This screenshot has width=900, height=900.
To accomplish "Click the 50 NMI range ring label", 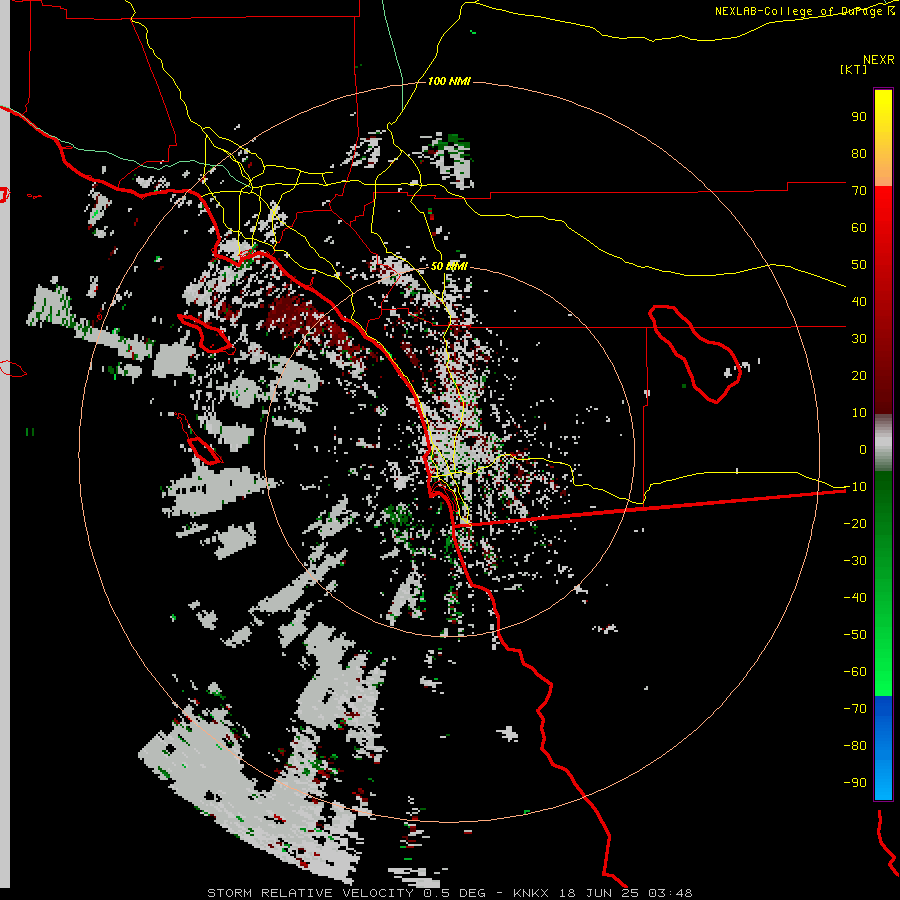I will tap(449, 266).
